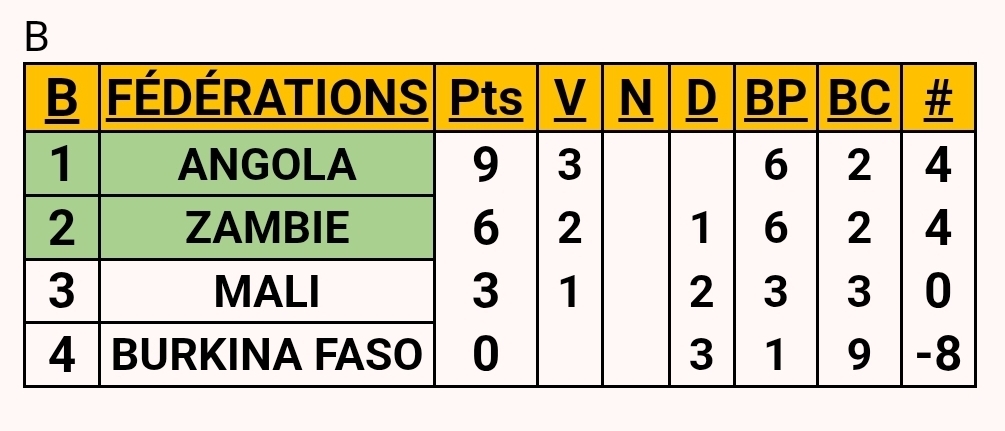Viewport: 1005px width, 431px height.
Task: Click the BP column header
Action: [776, 97]
